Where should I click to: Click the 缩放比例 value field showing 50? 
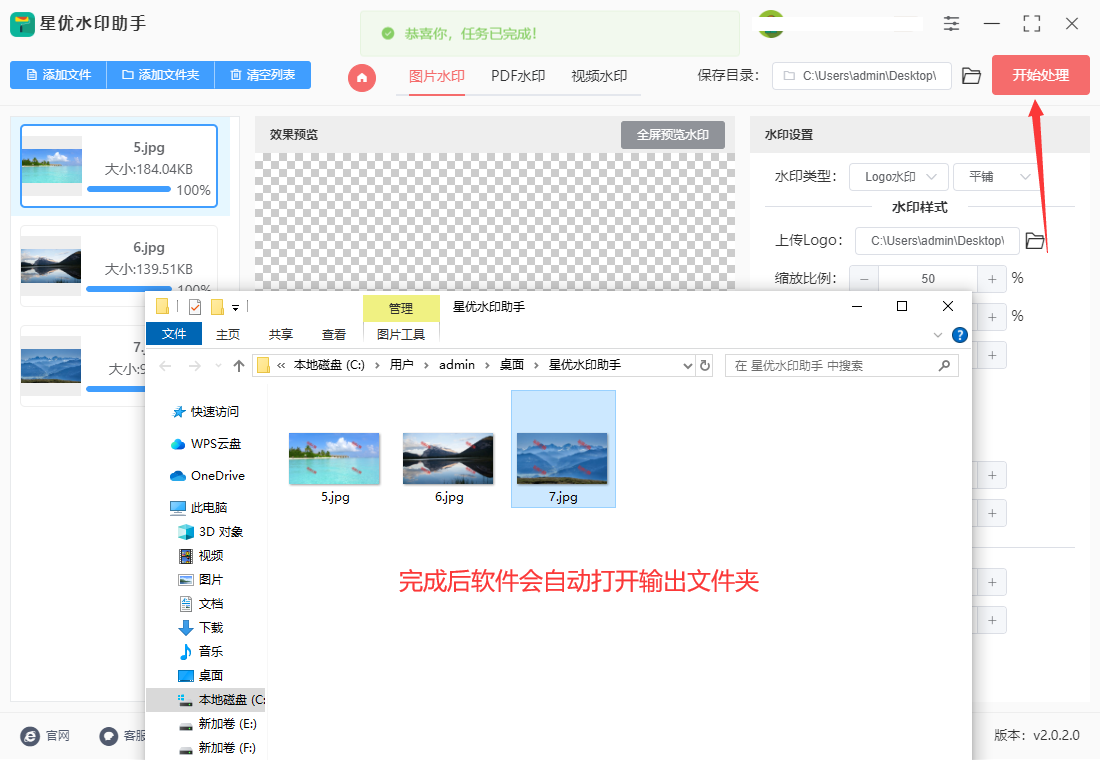pyautogui.click(x=927, y=279)
